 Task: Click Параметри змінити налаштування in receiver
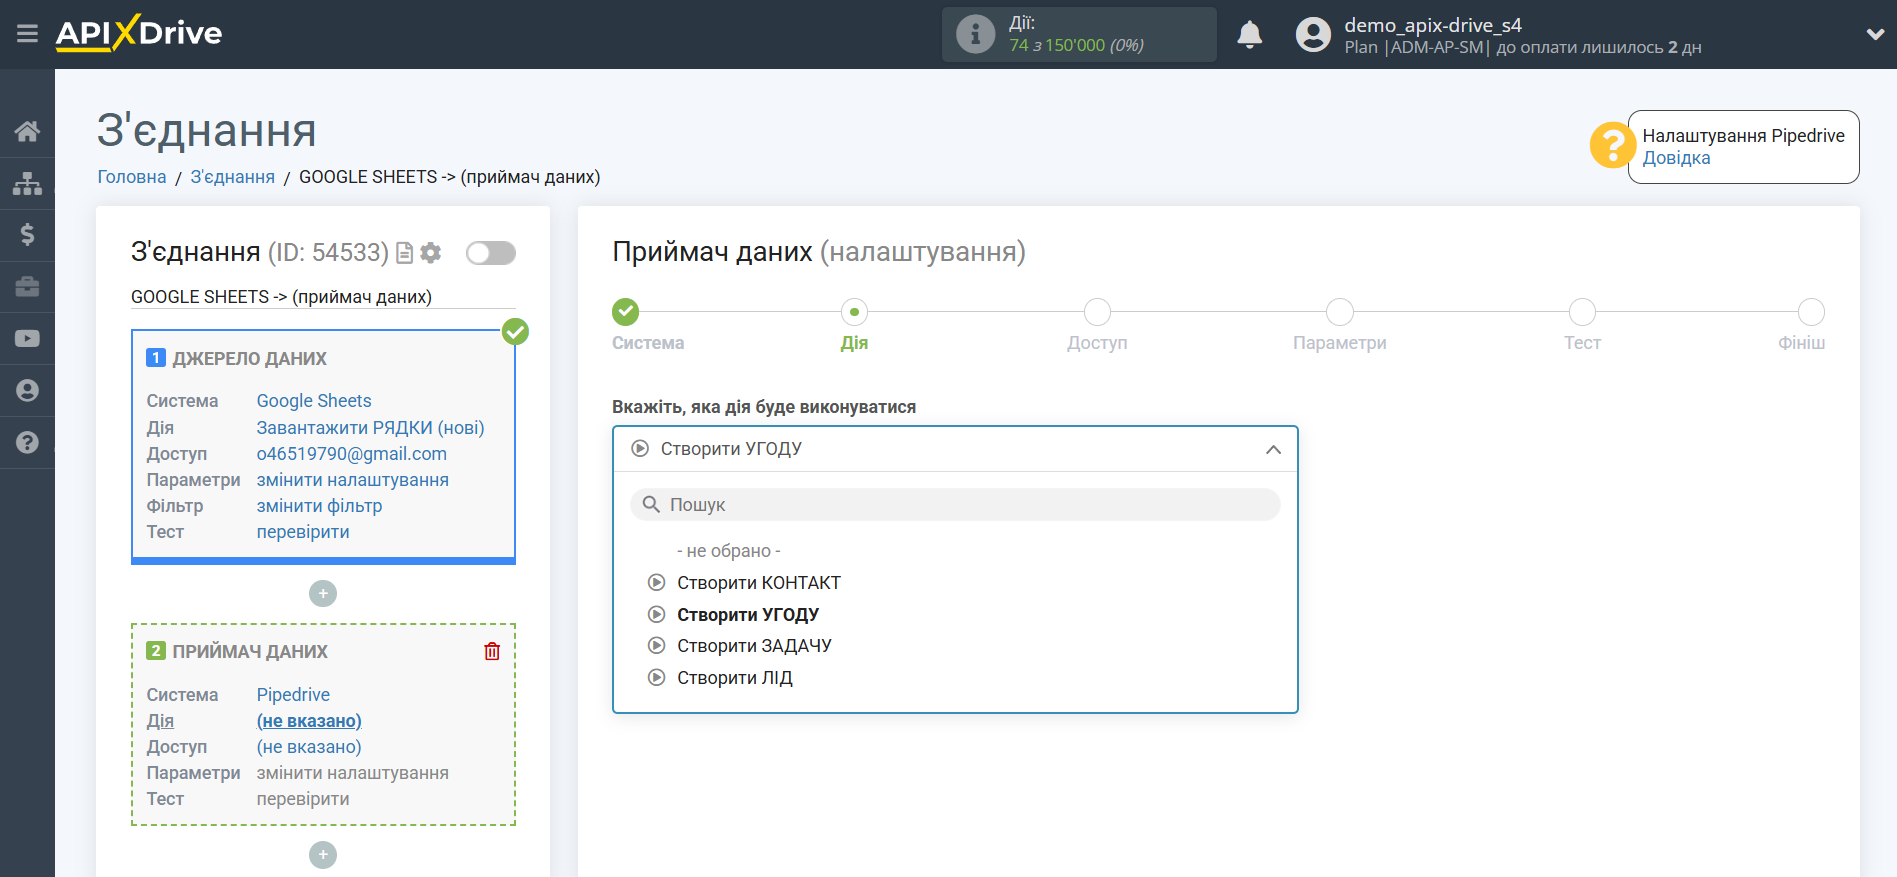(353, 773)
